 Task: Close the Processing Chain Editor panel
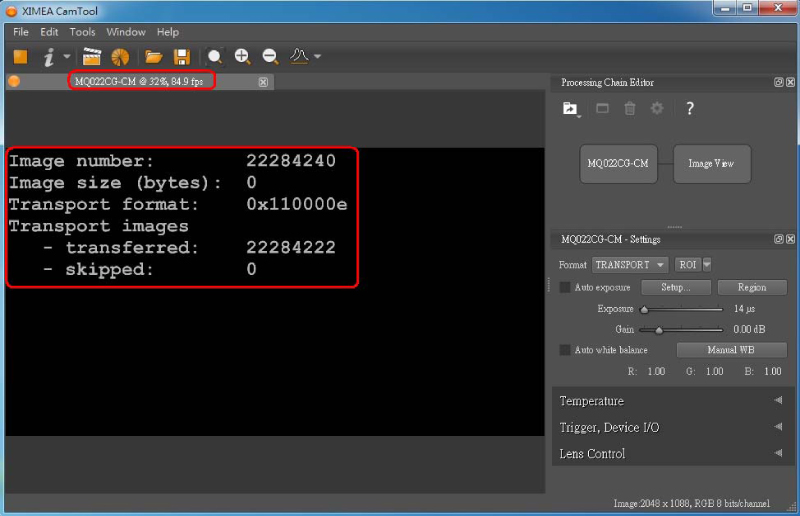click(x=790, y=82)
